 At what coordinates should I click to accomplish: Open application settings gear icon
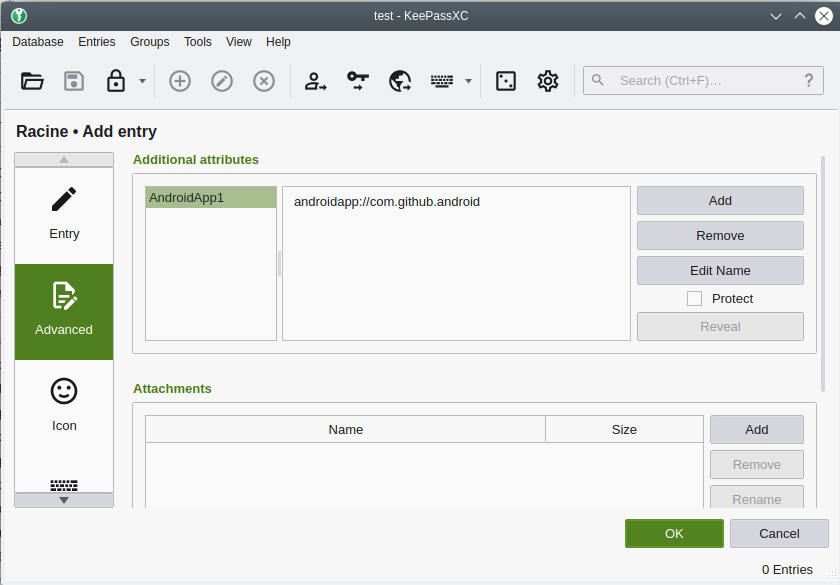coord(547,81)
